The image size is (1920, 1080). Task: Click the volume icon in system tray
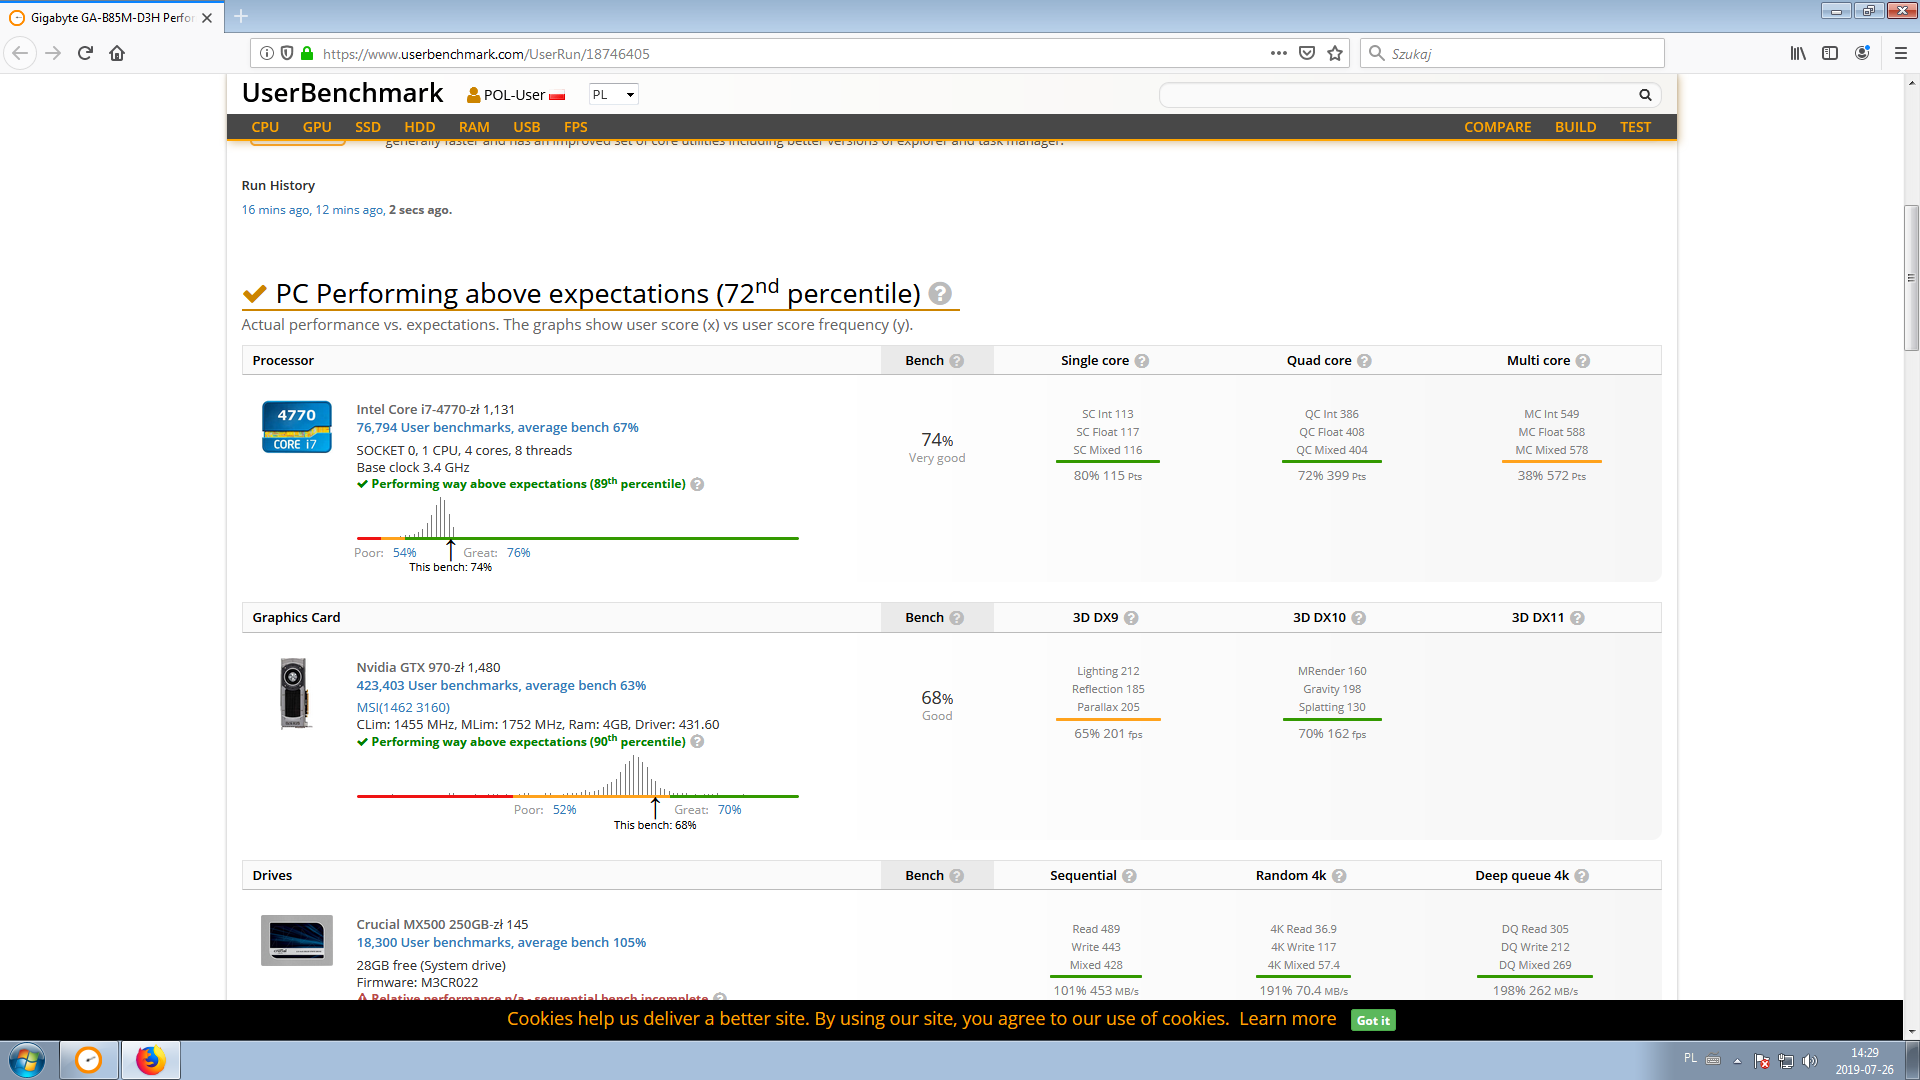(1809, 1061)
